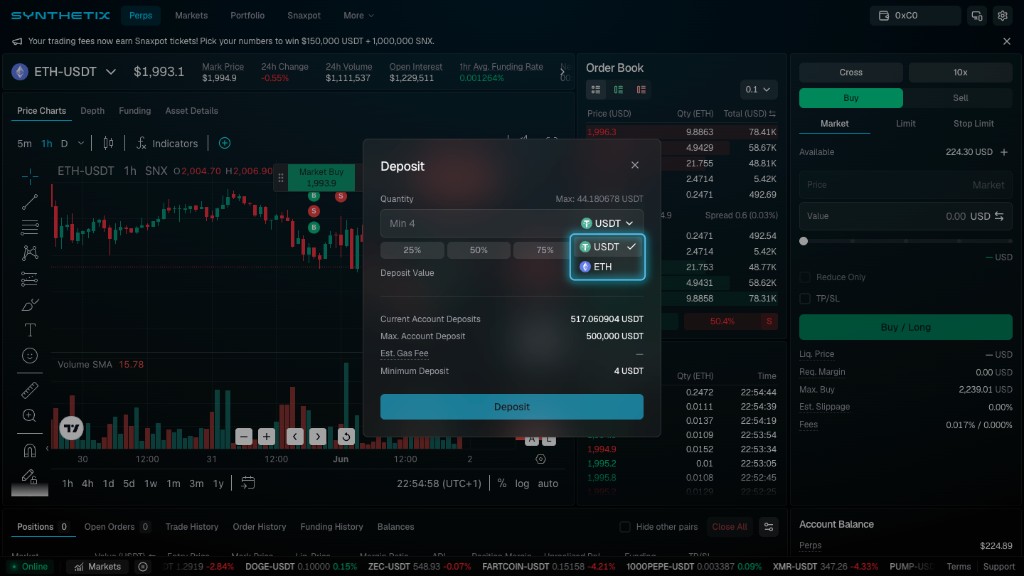1024x576 pixels.
Task: Select the chart zoom-in tool
Action: [29, 415]
